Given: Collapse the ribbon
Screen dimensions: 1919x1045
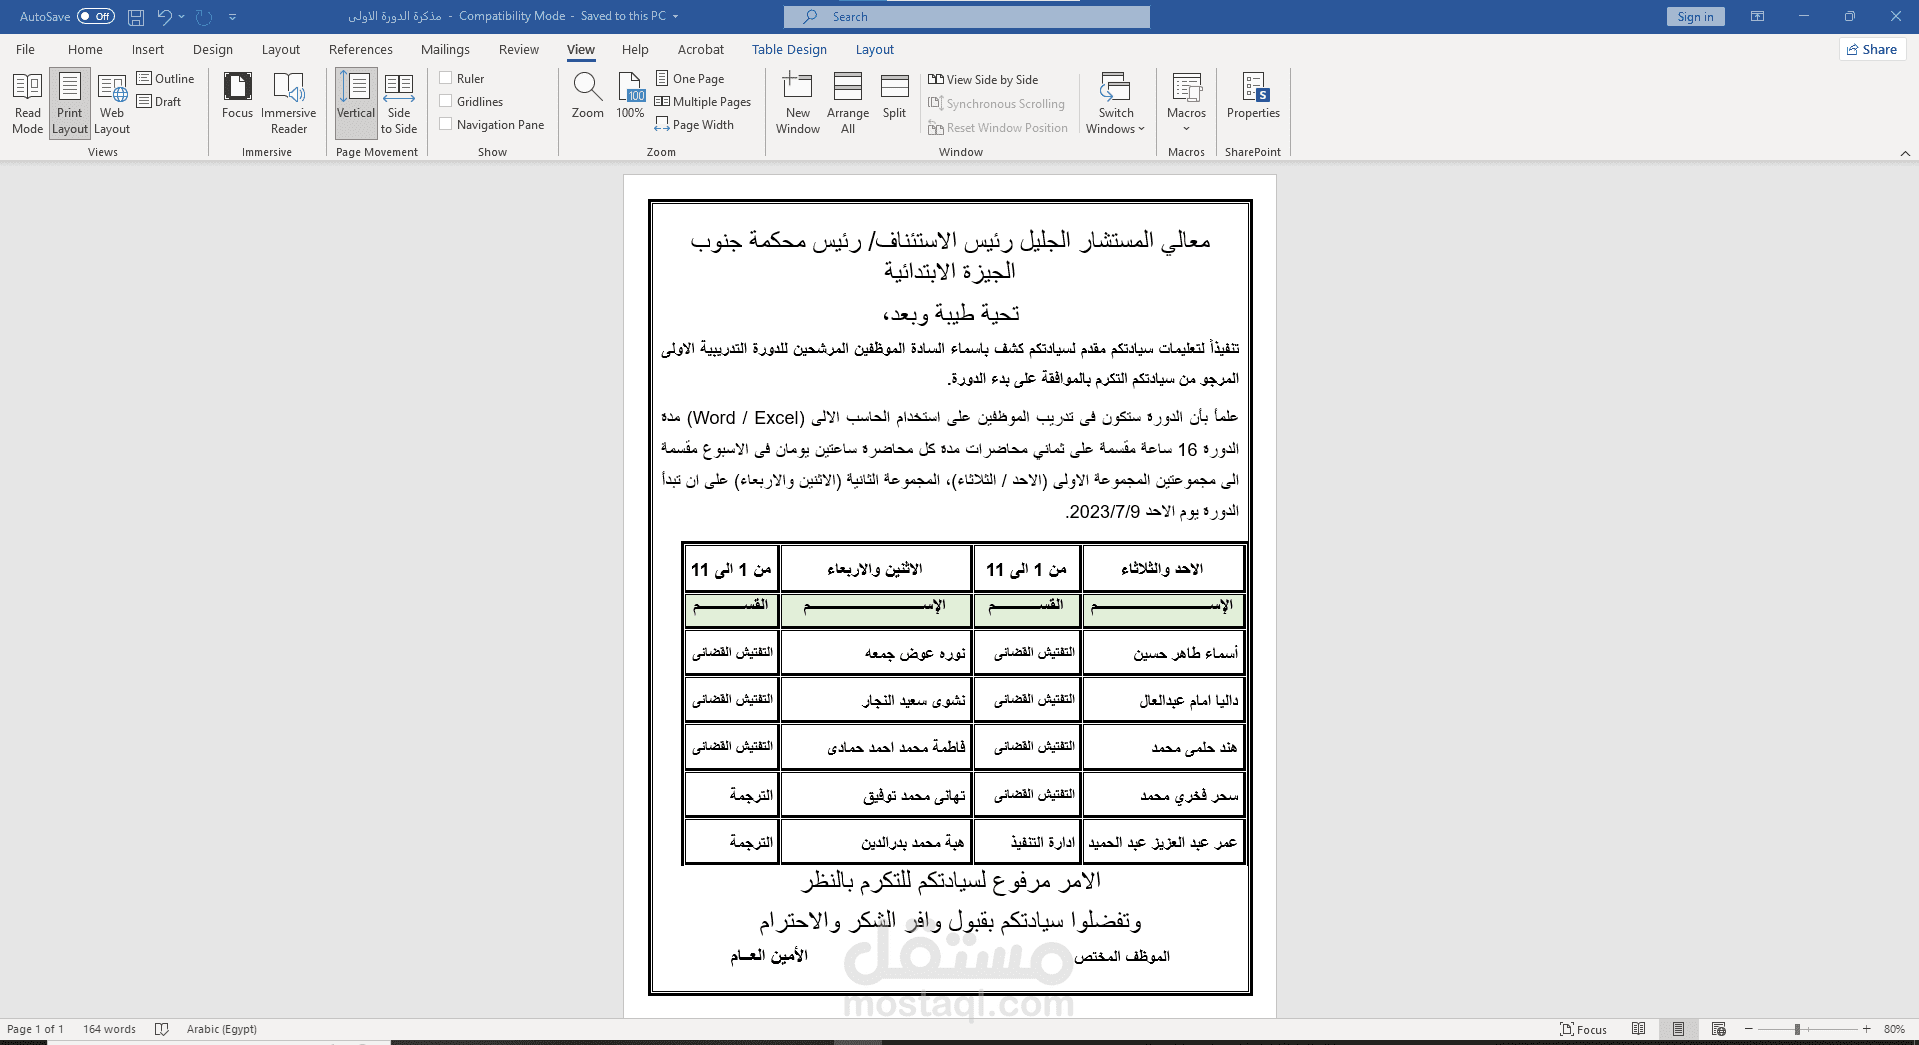Looking at the screenshot, I should coord(1905,153).
